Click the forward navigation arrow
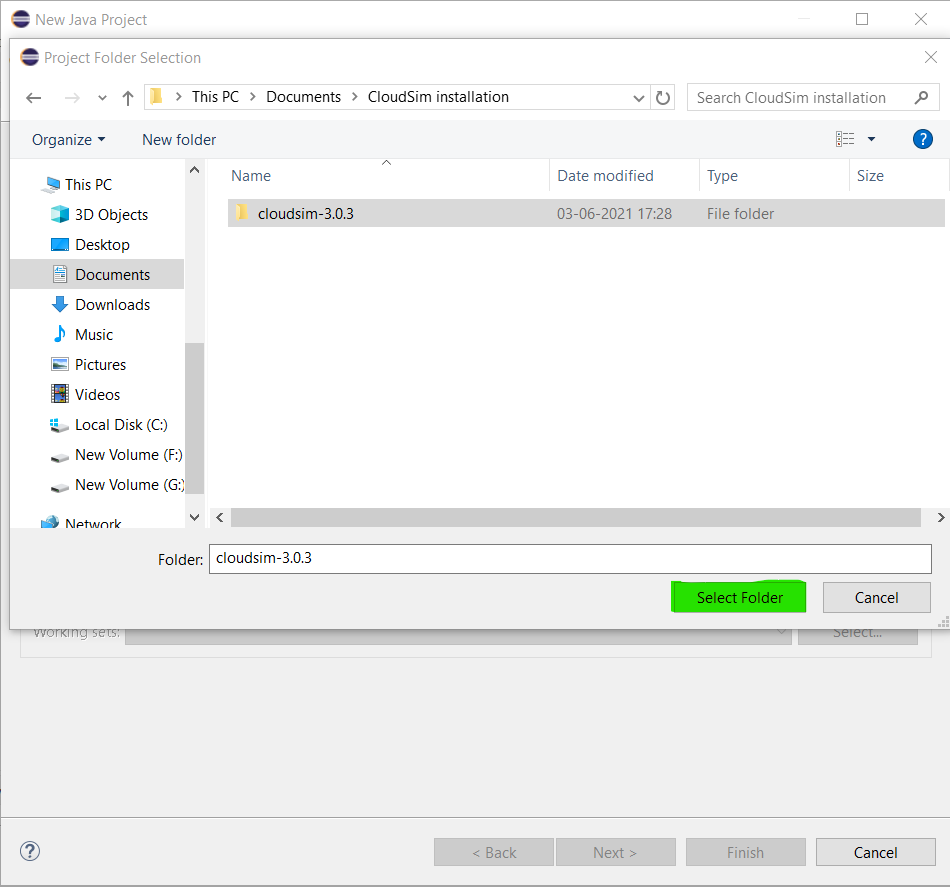Viewport: 950px width, 887px height. (x=71, y=98)
